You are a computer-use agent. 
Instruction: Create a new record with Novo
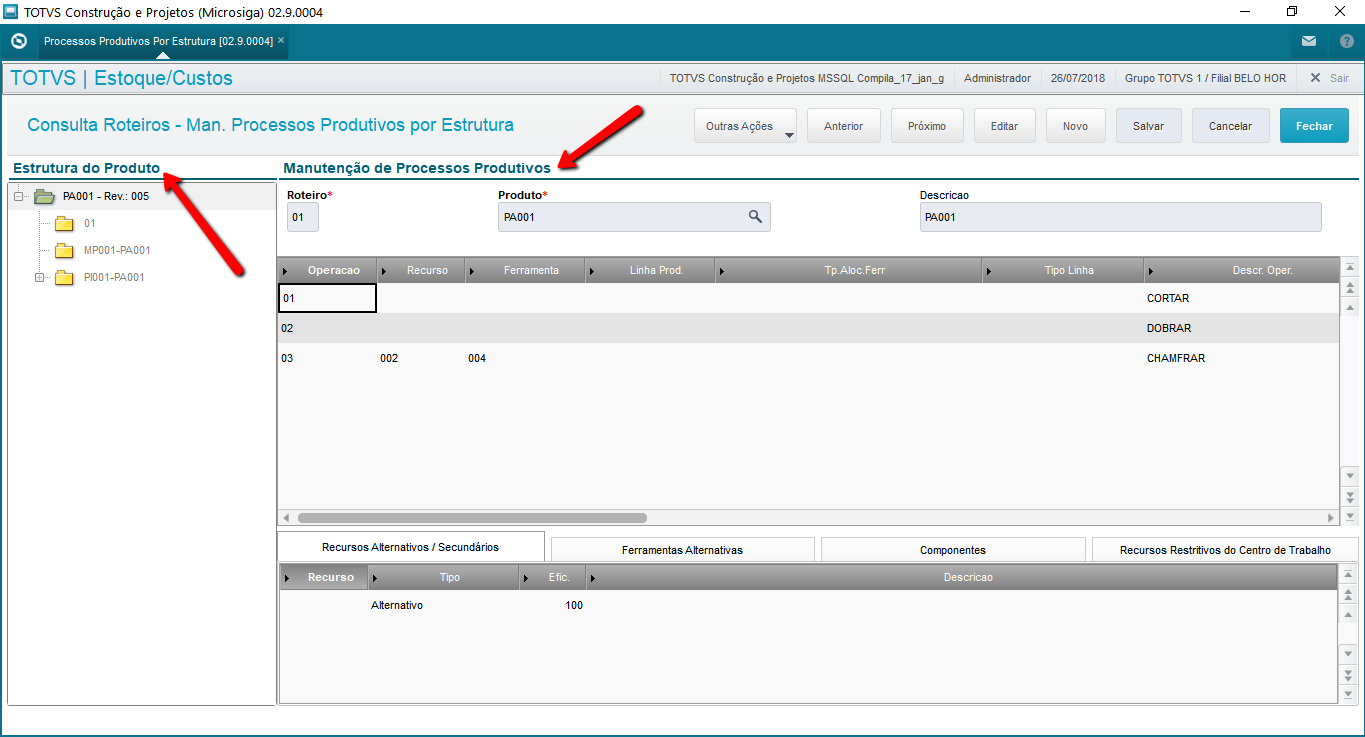[1075, 126]
